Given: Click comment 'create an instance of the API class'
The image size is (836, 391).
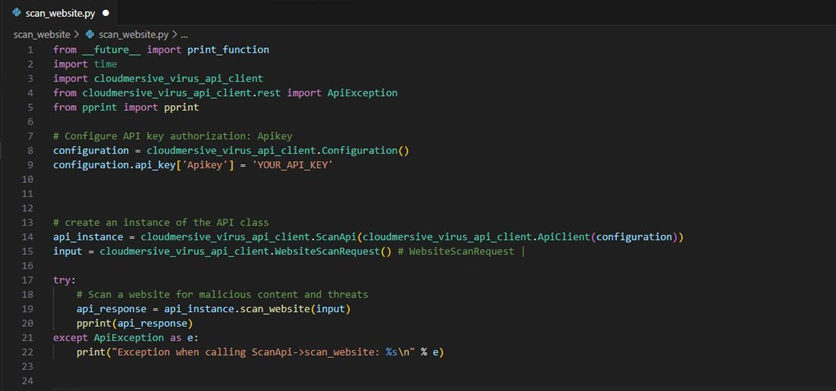Looking at the screenshot, I should click(x=161, y=222).
